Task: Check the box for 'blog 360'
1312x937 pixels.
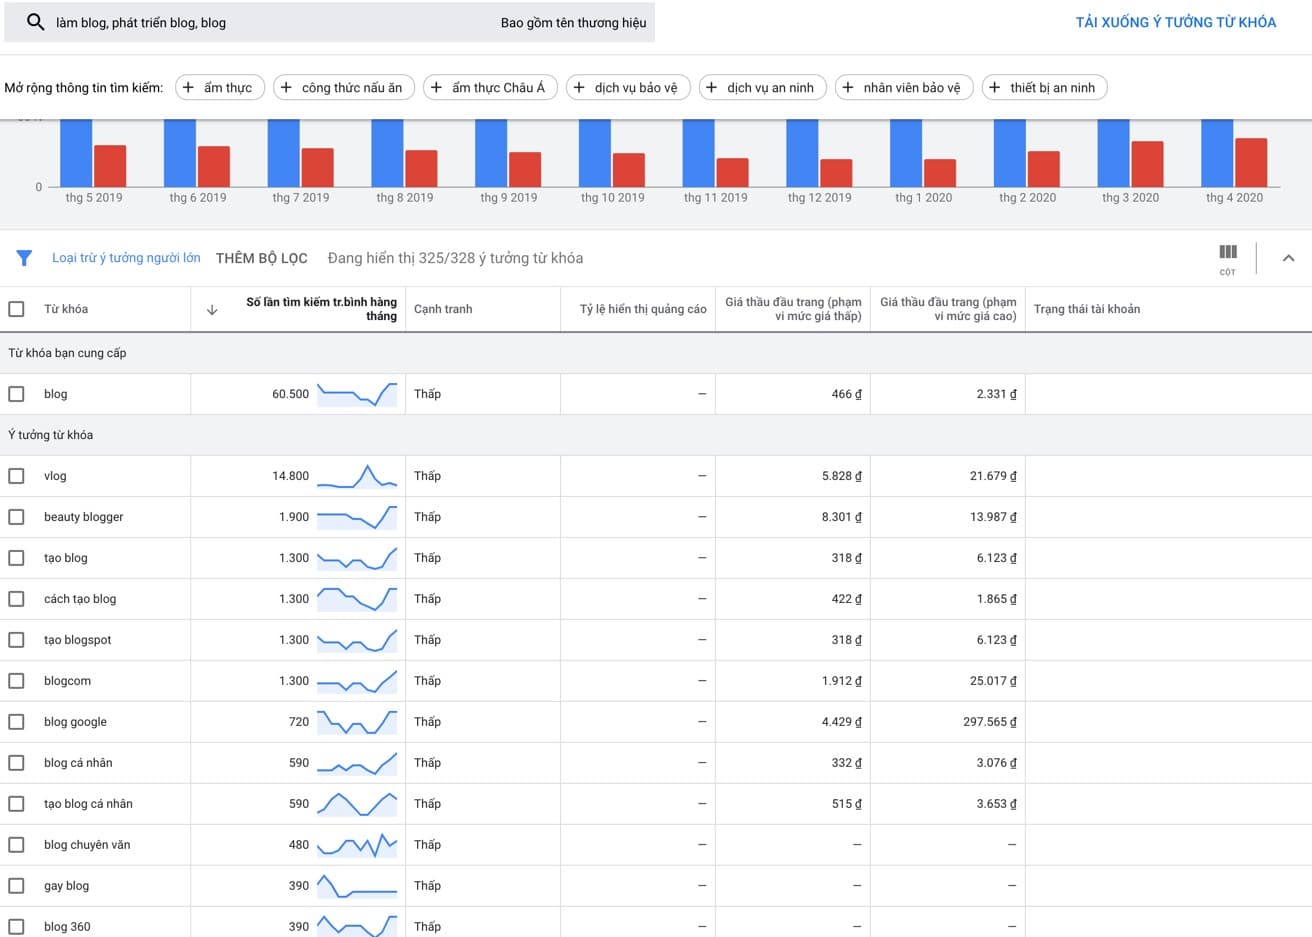Action: tap(16, 927)
